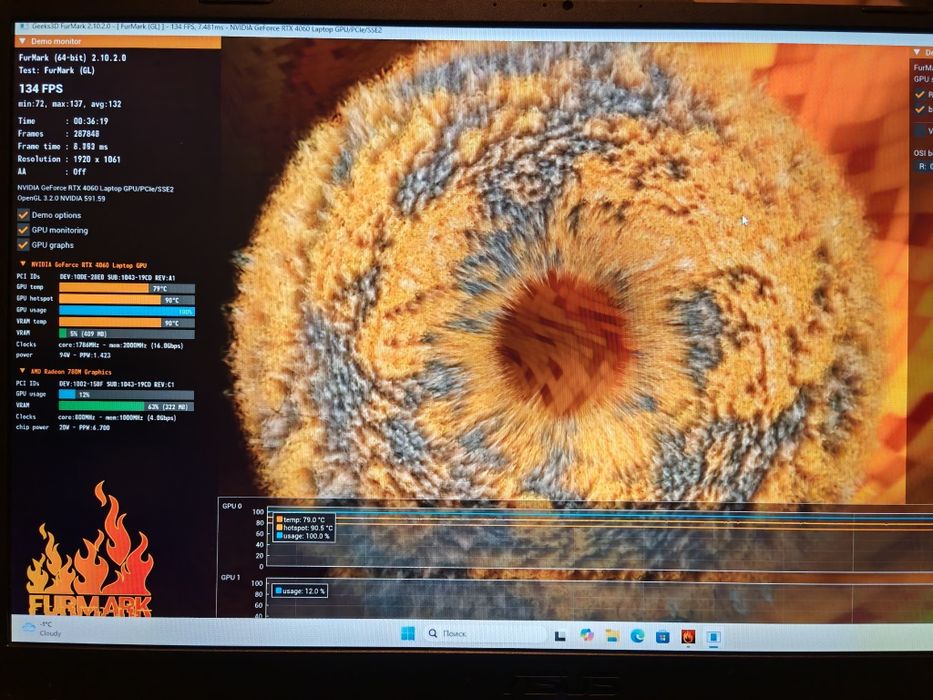Screen dimensions: 933x700
Task: Uncheck the GPU monitoring checkbox
Action: click(23, 230)
